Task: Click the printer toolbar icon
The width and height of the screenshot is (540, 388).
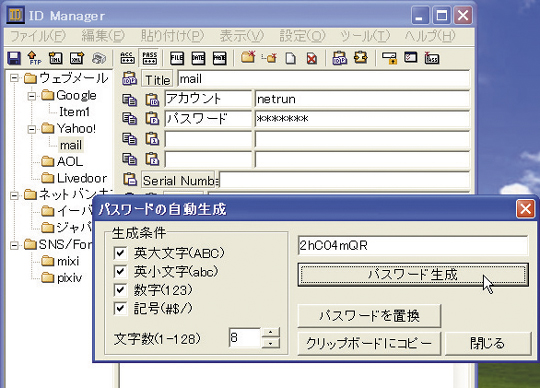Action: (x=99, y=58)
